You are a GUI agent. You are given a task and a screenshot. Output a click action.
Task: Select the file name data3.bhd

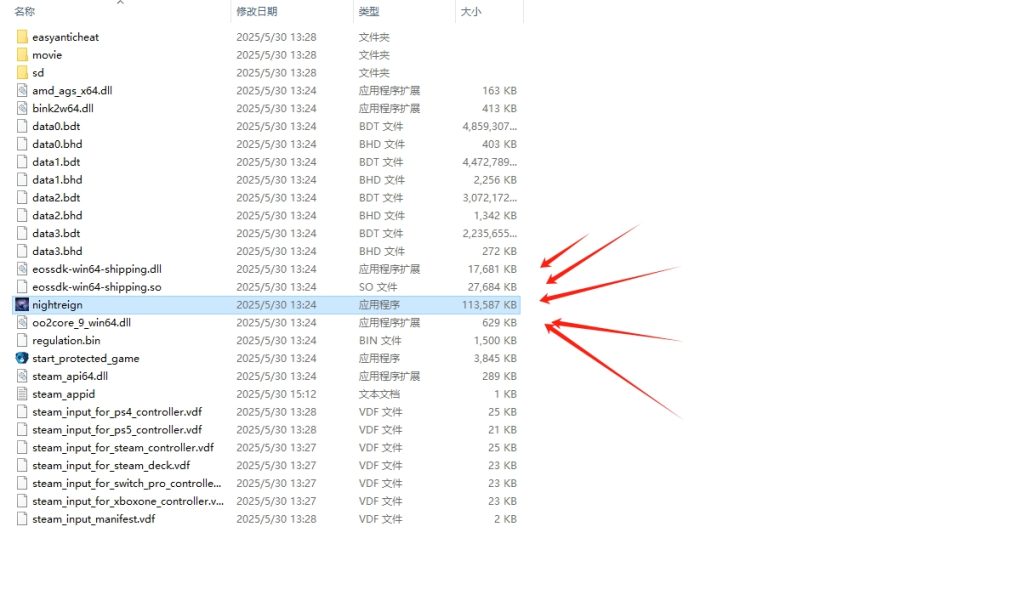[x=57, y=251]
